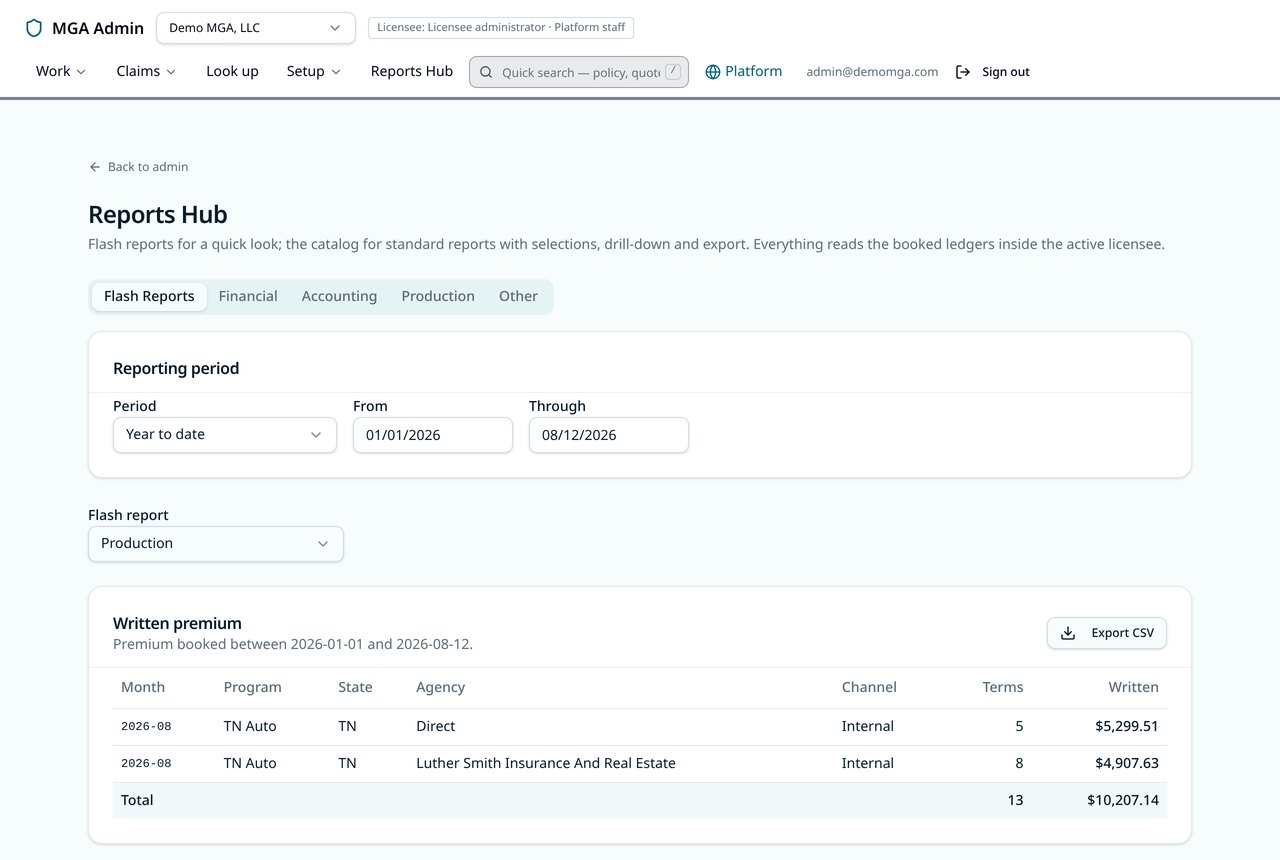This screenshot has height=860, width=1280.
Task: Click the Channel column header
Action: [x=869, y=688]
